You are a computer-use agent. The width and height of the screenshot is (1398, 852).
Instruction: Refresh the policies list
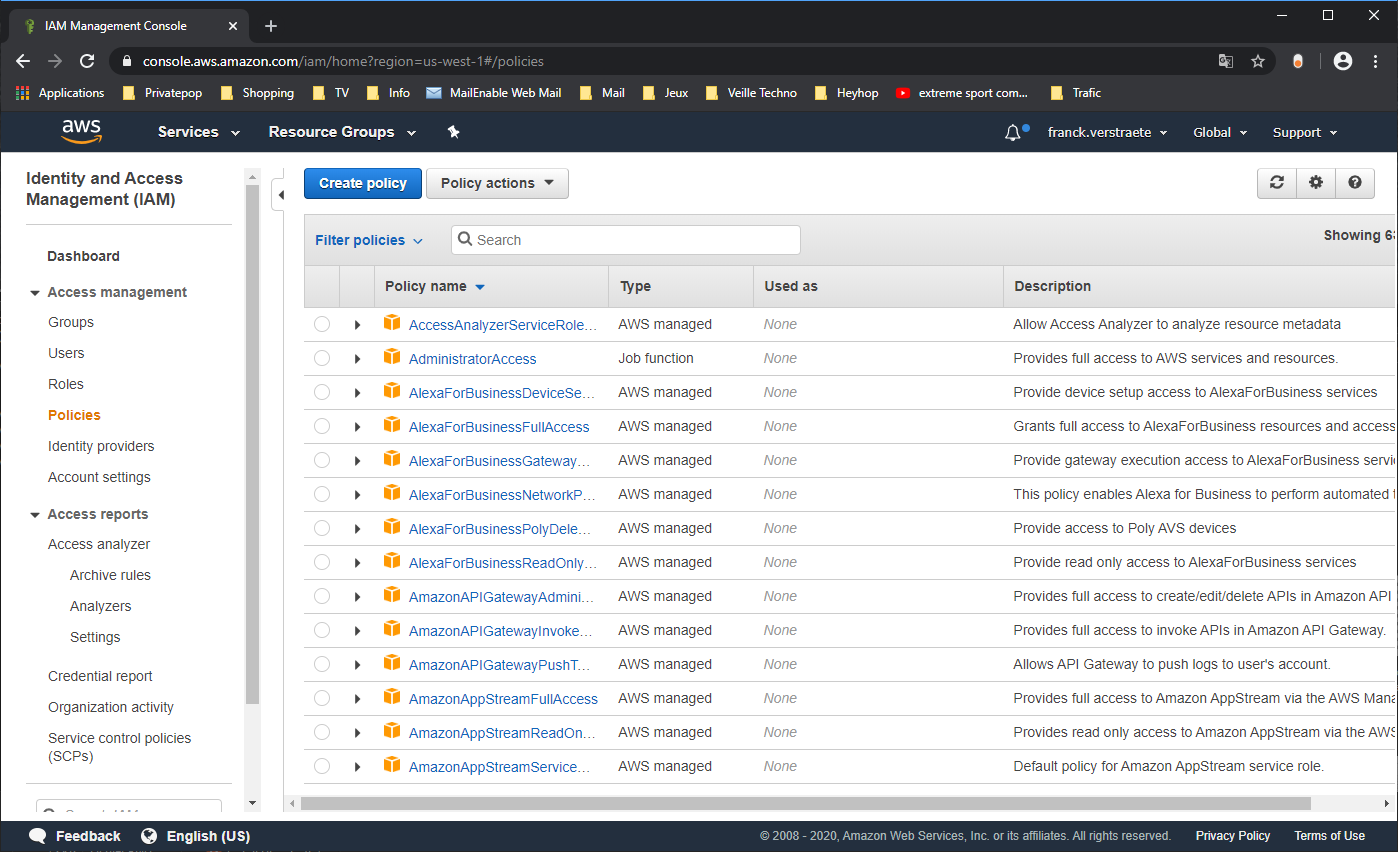pos(1277,183)
